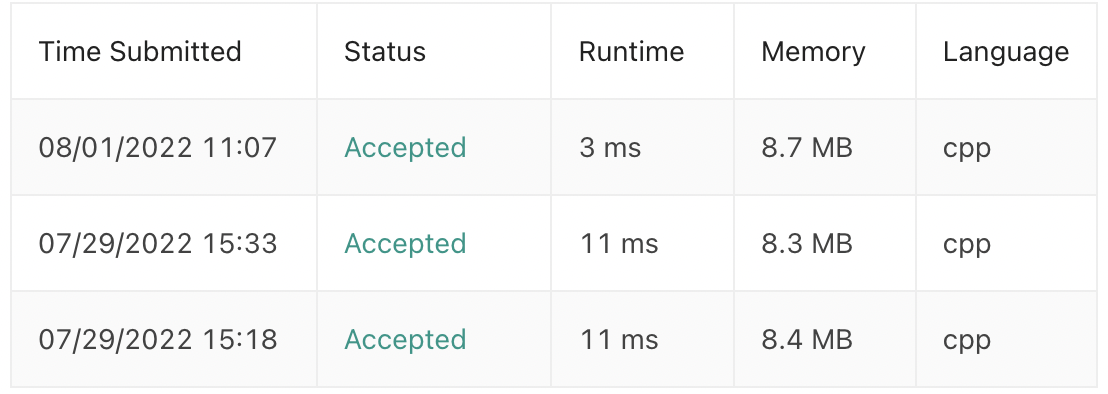Click cpp language in the last row

point(967,342)
